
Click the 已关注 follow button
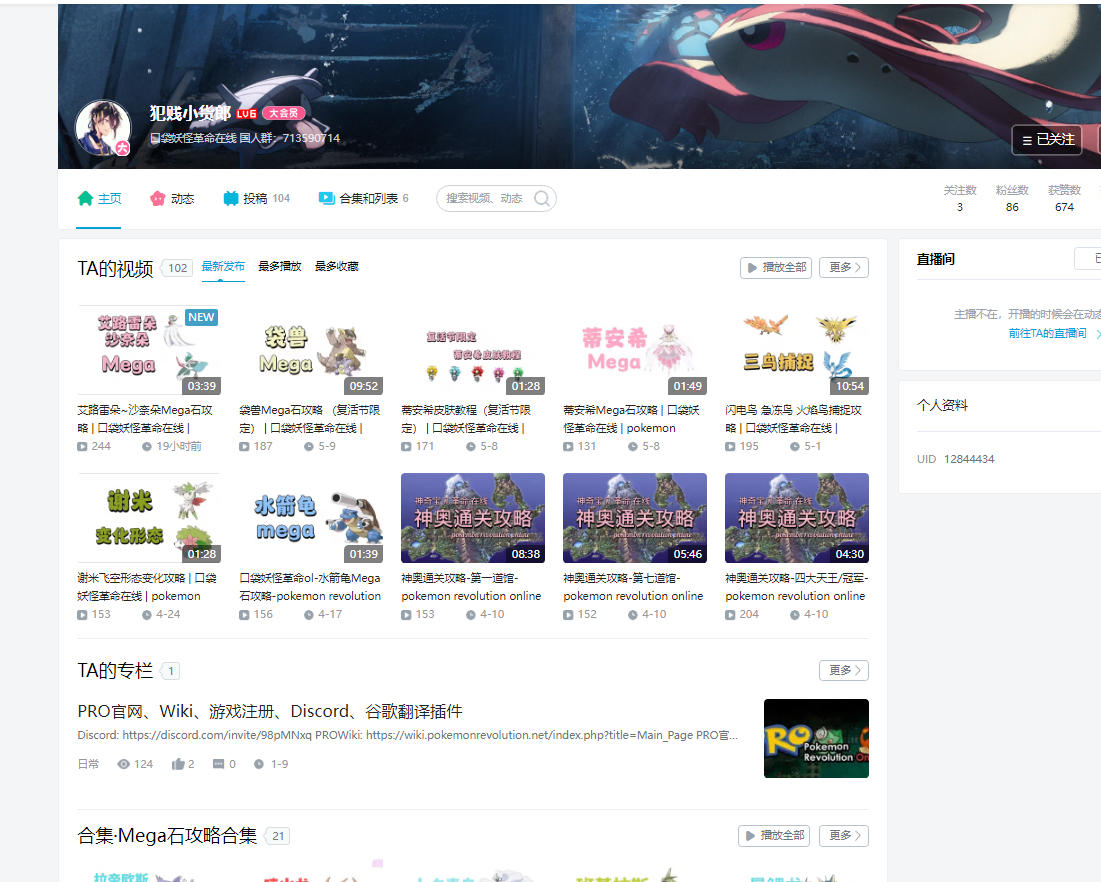point(1047,140)
